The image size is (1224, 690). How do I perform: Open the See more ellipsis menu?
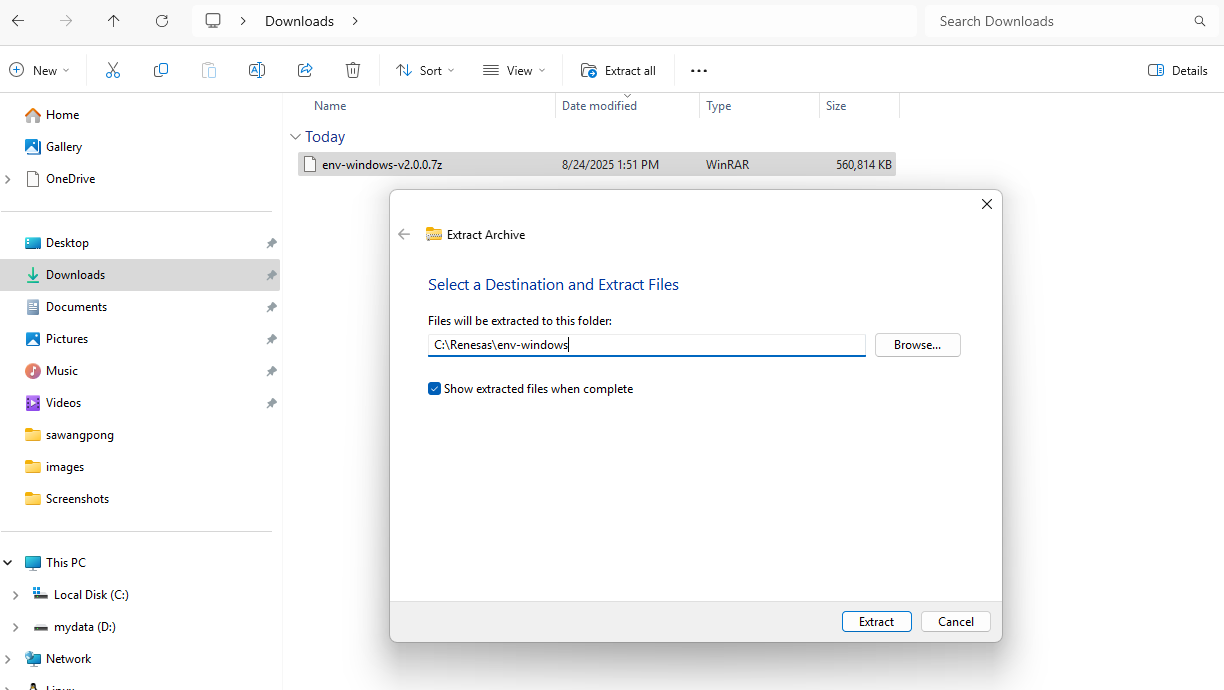pyautogui.click(x=699, y=70)
